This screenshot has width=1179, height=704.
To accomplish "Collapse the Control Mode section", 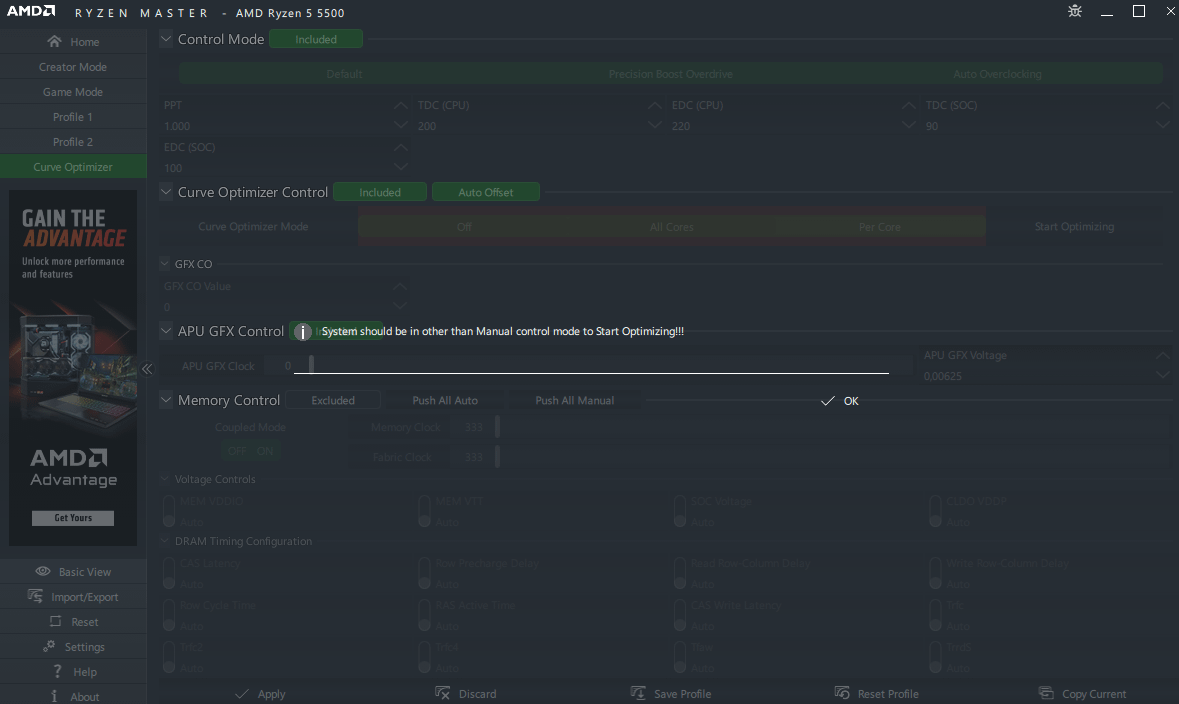I will (166, 38).
